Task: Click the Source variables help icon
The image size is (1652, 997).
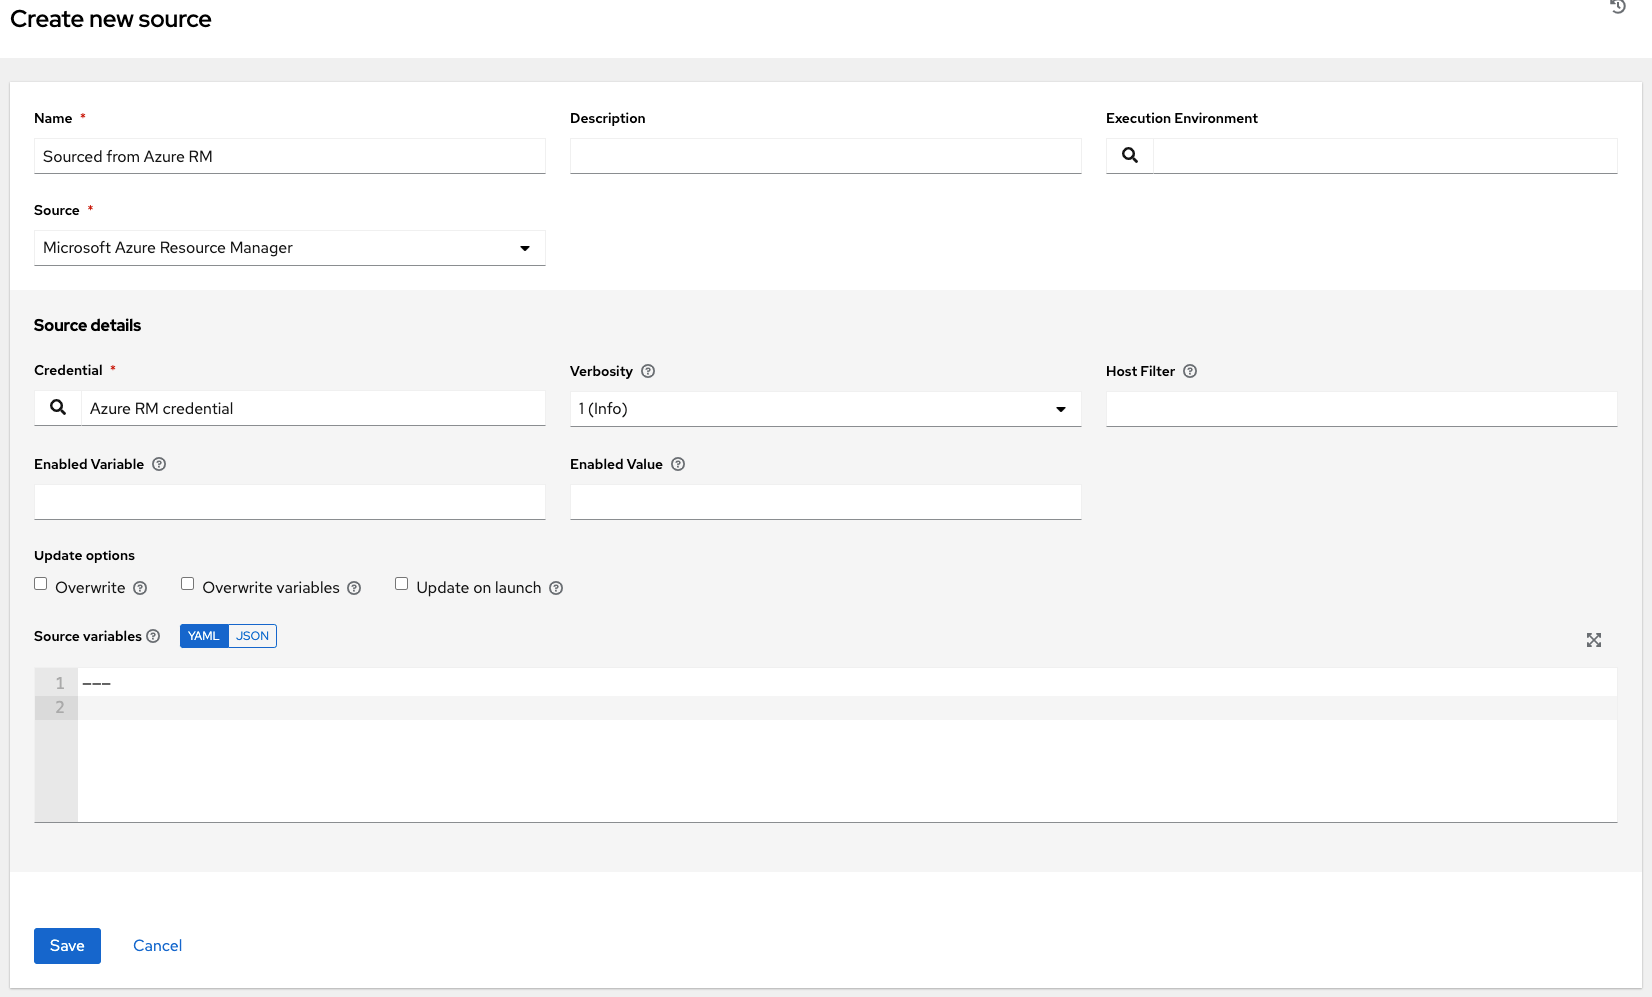Action: 154,636
